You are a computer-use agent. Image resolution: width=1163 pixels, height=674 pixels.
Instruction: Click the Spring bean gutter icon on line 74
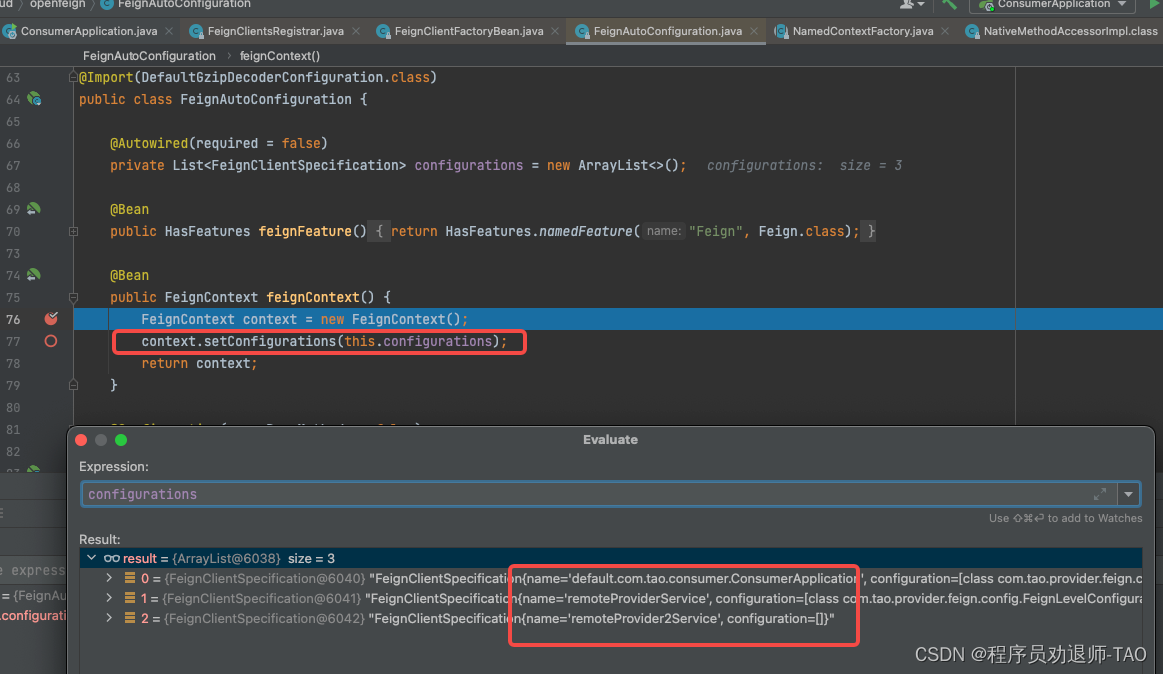pyautogui.click(x=34, y=275)
